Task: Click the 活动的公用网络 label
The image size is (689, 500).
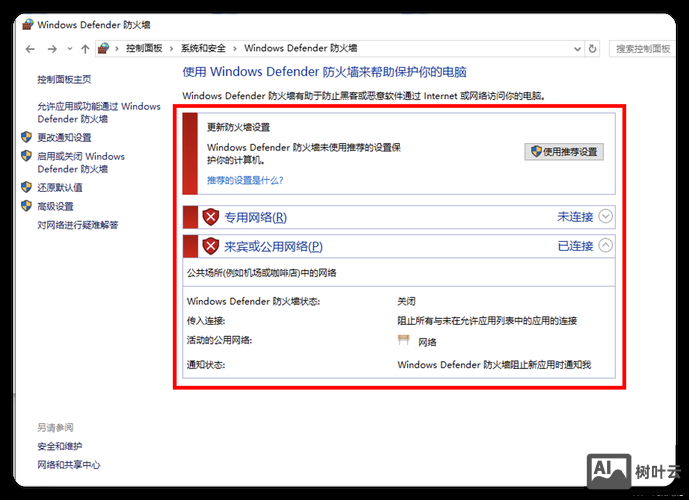Action: [x=219, y=340]
